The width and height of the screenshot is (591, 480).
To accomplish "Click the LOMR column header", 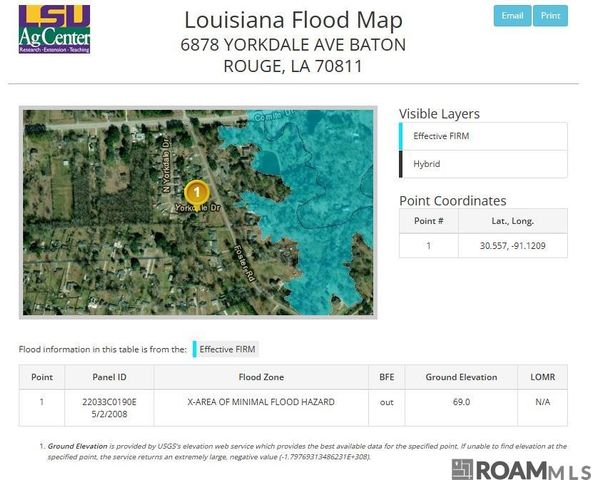I will (x=543, y=377).
